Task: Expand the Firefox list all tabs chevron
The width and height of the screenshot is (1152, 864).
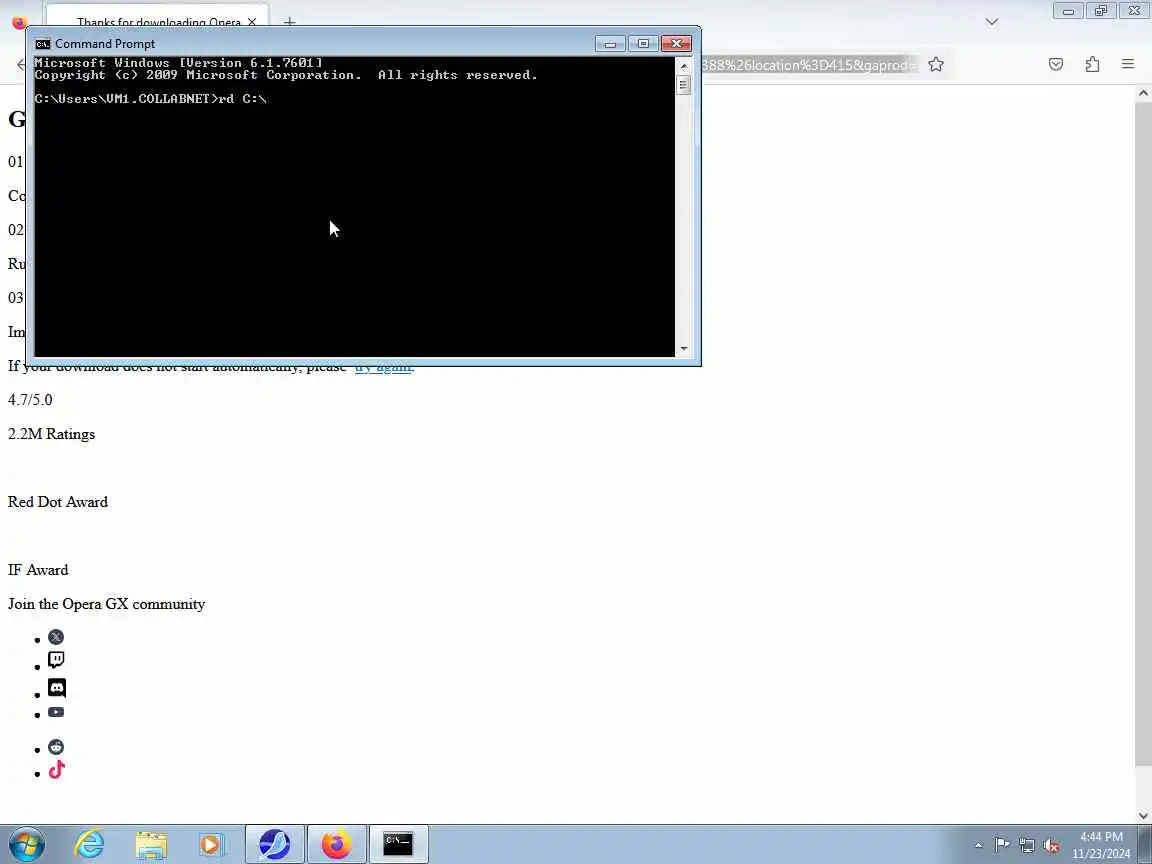Action: [x=992, y=21]
